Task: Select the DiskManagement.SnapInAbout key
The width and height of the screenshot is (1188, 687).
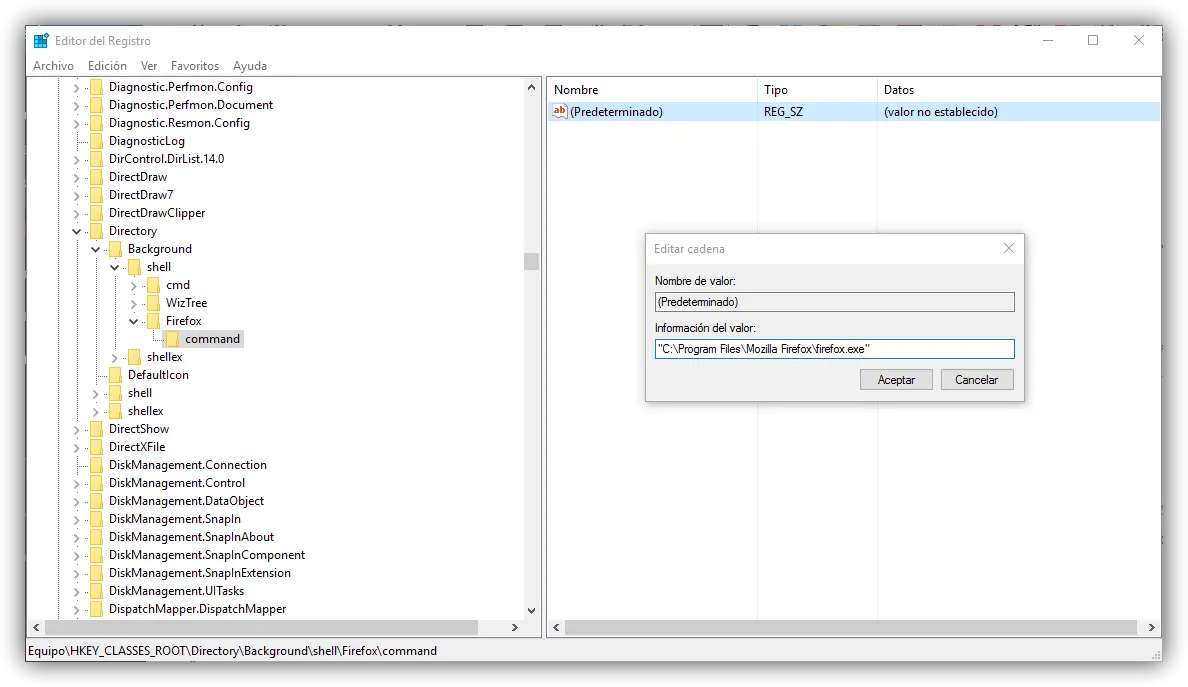Action: [x=191, y=537]
